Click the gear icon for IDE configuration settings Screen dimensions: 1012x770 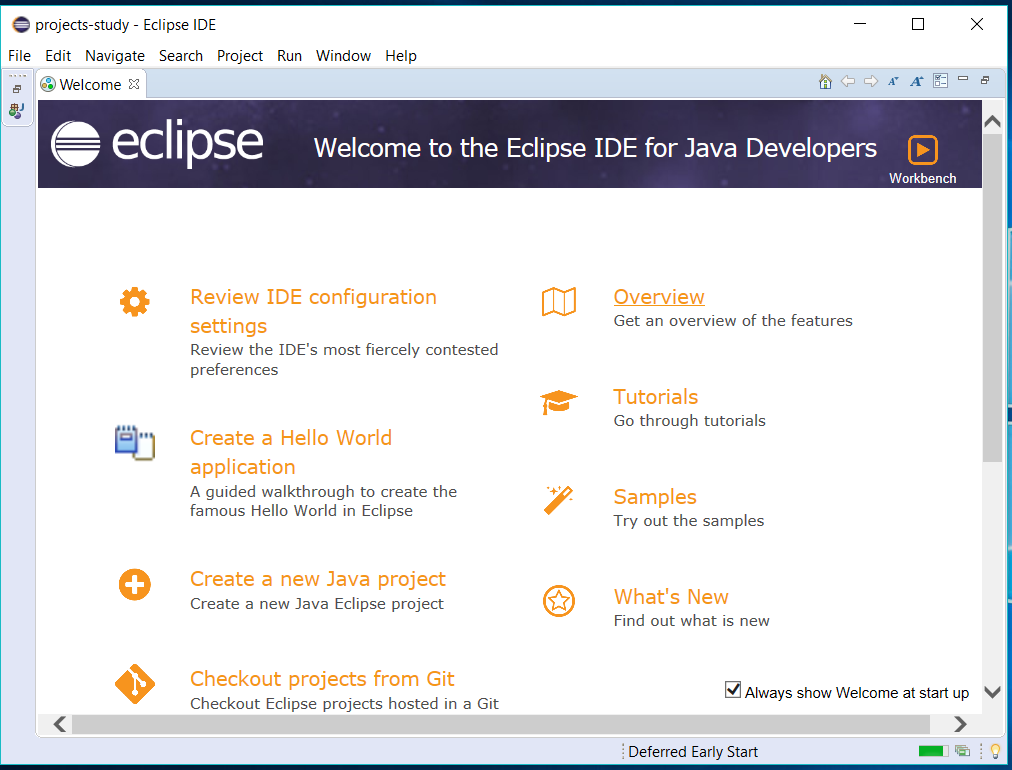[x=134, y=301]
